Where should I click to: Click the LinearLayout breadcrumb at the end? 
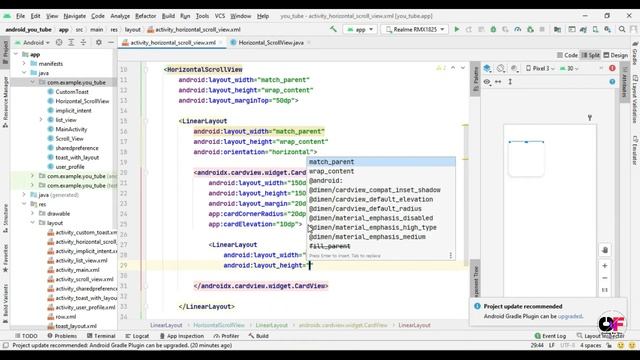(414, 325)
